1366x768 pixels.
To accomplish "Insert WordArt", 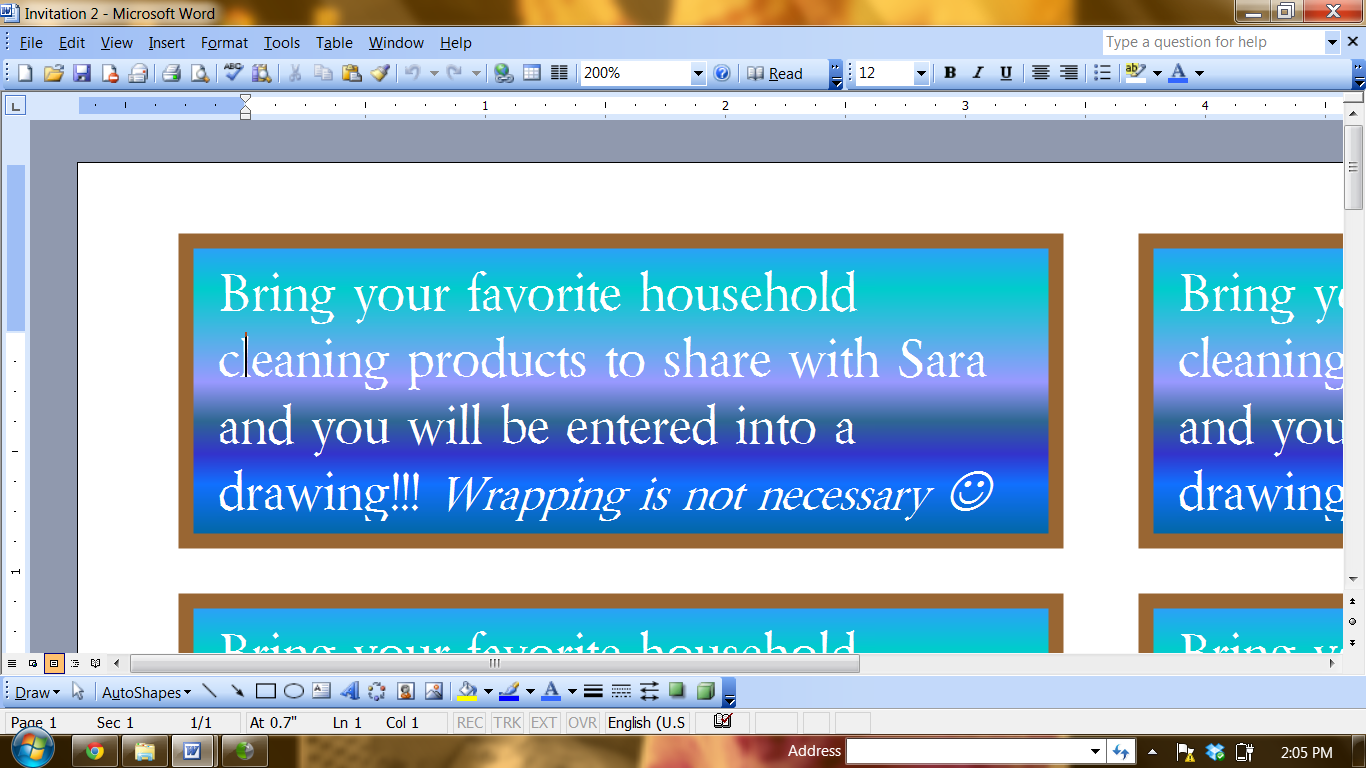I will 349,691.
